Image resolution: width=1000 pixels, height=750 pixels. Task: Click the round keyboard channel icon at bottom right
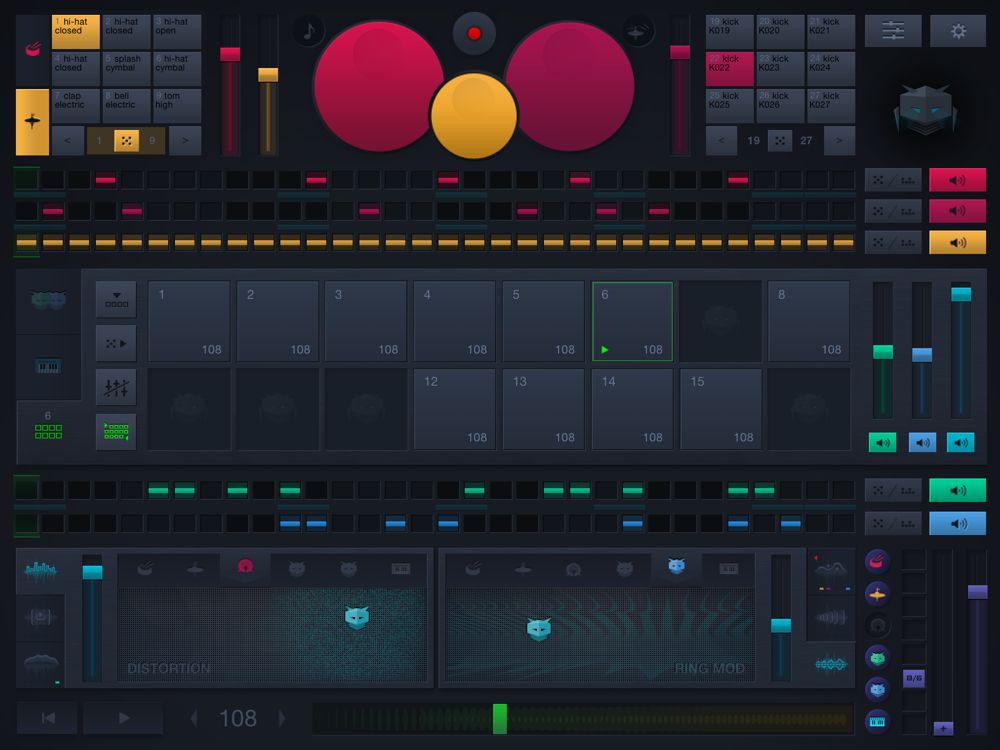[x=878, y=721]
